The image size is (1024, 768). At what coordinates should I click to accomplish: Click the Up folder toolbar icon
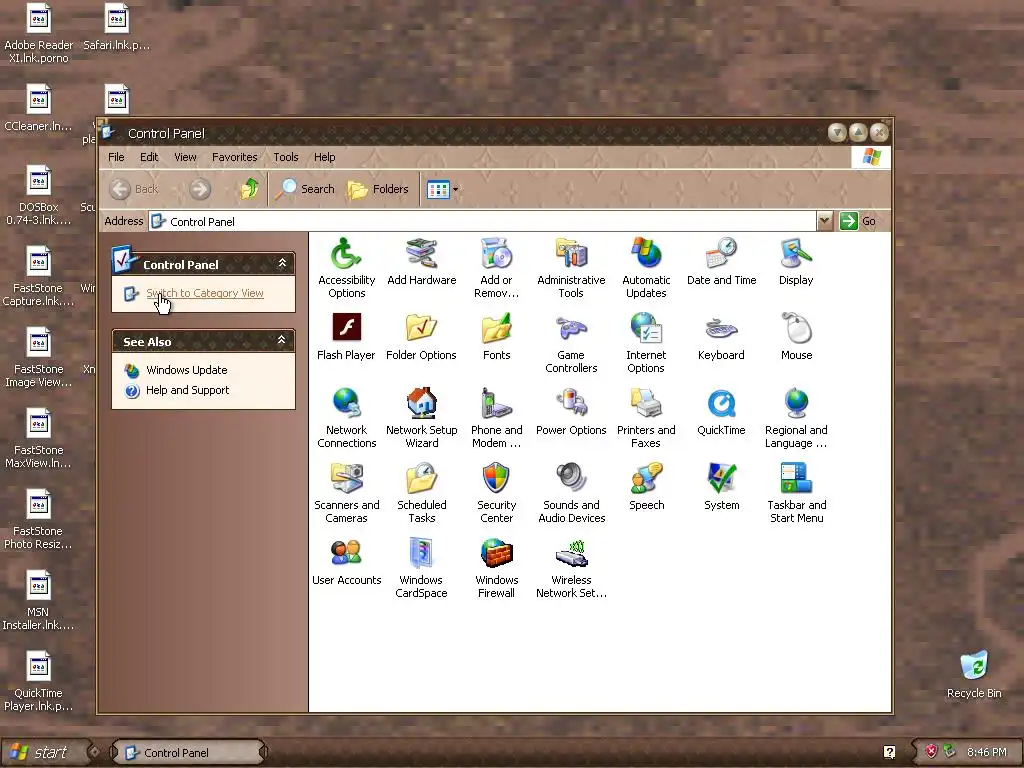249,189
